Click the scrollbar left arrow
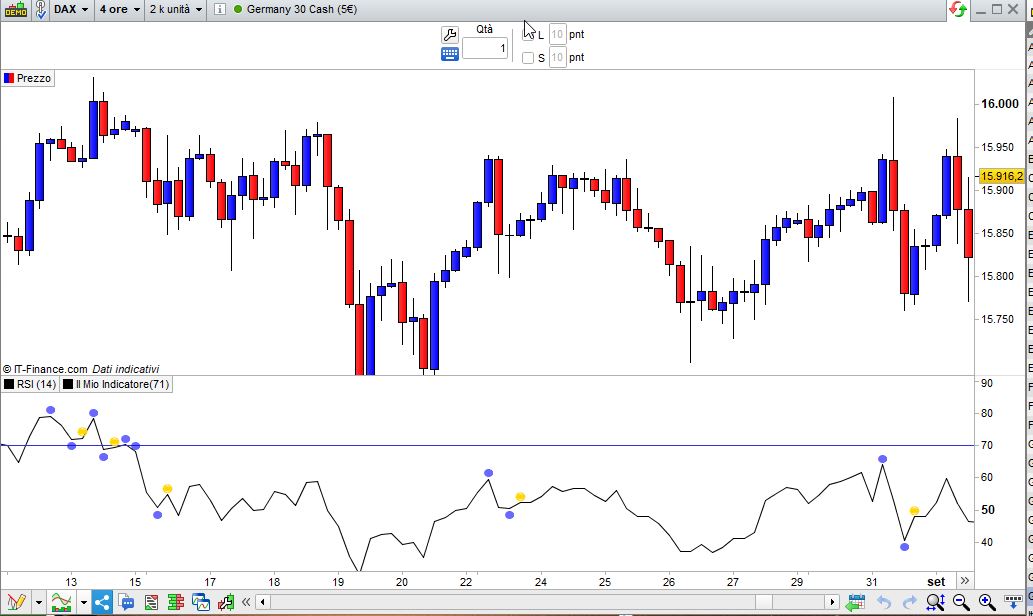The height and width of the screenshot is (616, 1033). pyautogui.click(x=263, y=602)
